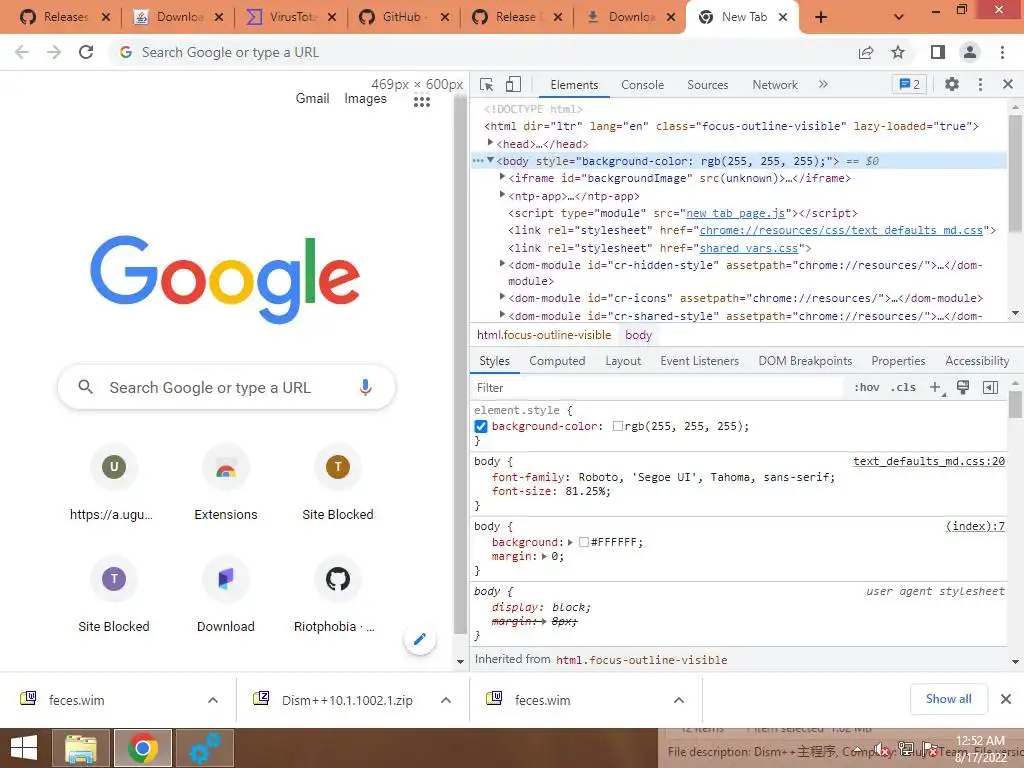Open File Explorer from taskbar
This screenshot has height=768, width=1024.
pos(81,748)
